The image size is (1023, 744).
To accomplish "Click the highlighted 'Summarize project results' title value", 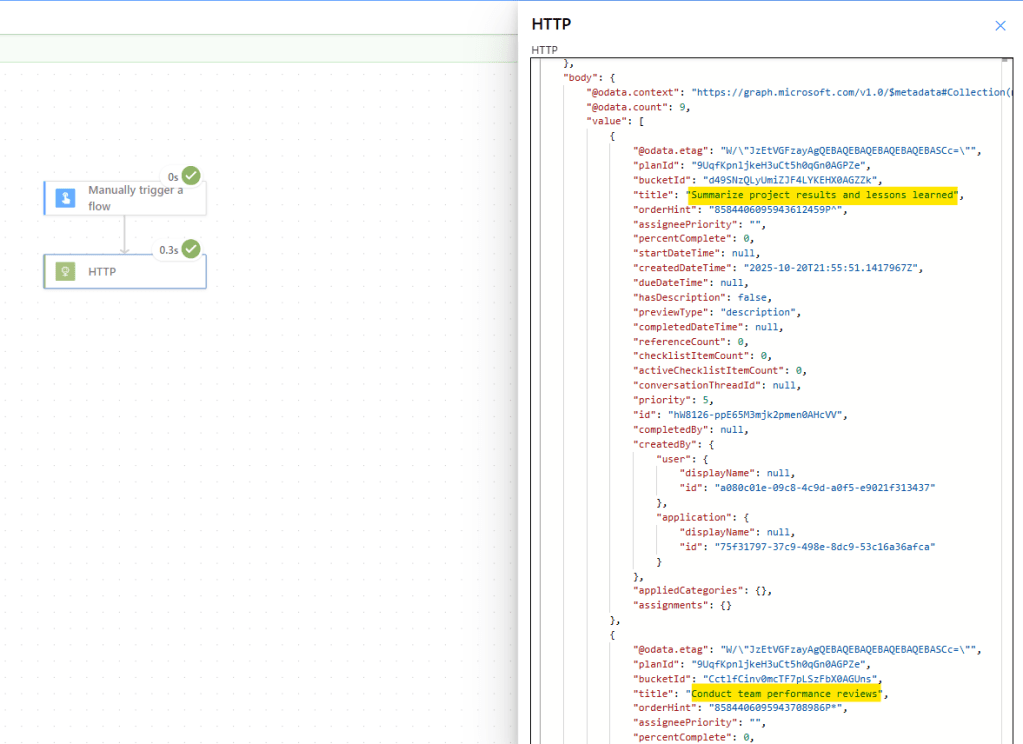I will (823, 194).
